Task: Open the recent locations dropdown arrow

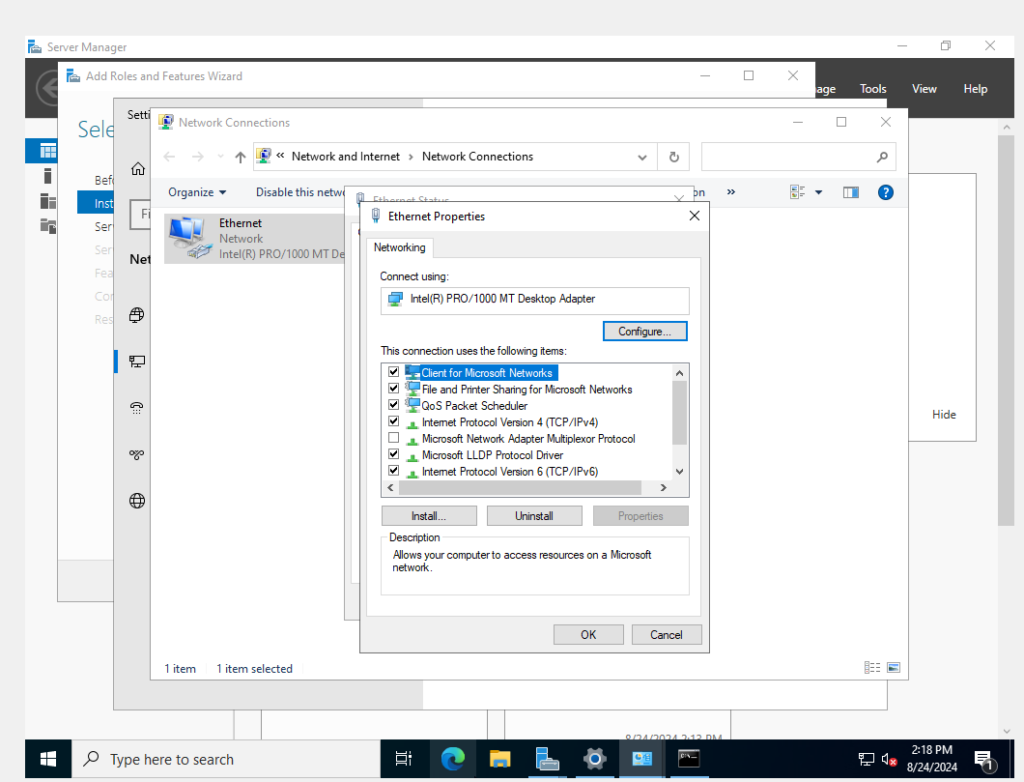Action: [x=221, y=157]
